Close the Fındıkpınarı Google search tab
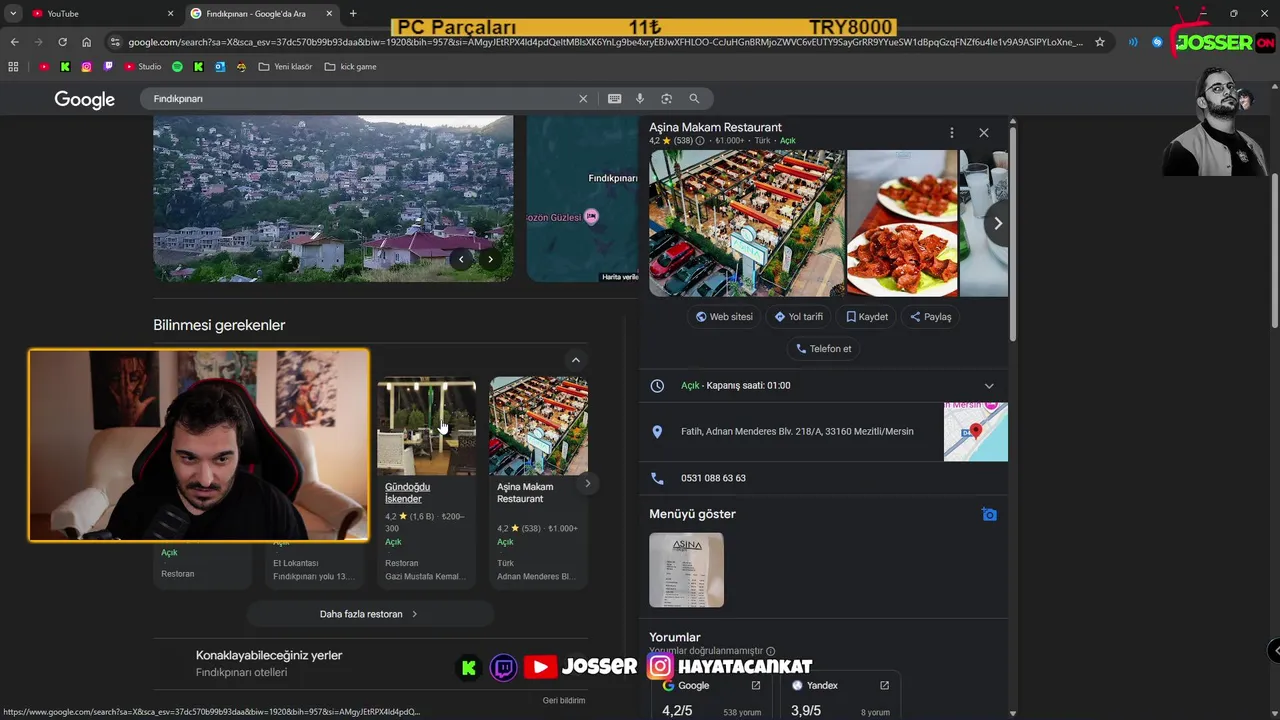This screenshot has height=720, width=1280. pos(329,14)
